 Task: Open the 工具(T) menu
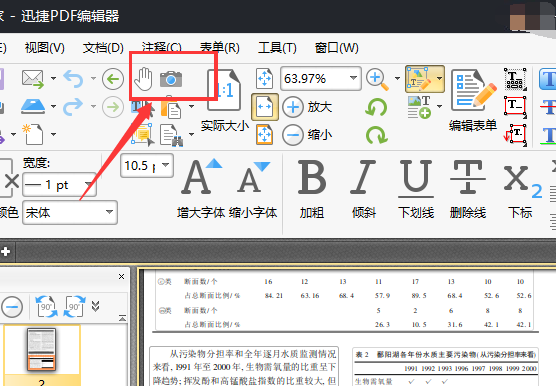(277, 48)
